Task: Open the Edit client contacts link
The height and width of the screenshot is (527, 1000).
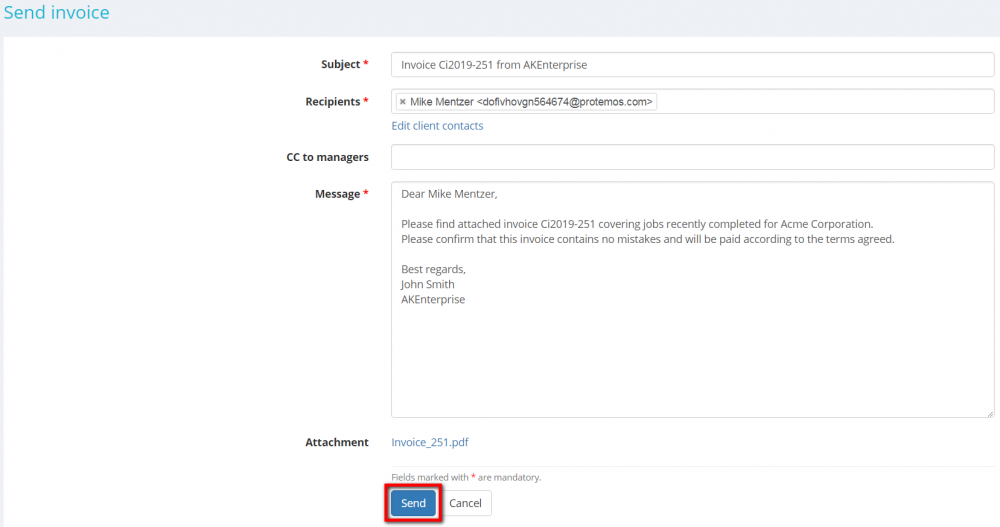Action: [x=437, y=126]
